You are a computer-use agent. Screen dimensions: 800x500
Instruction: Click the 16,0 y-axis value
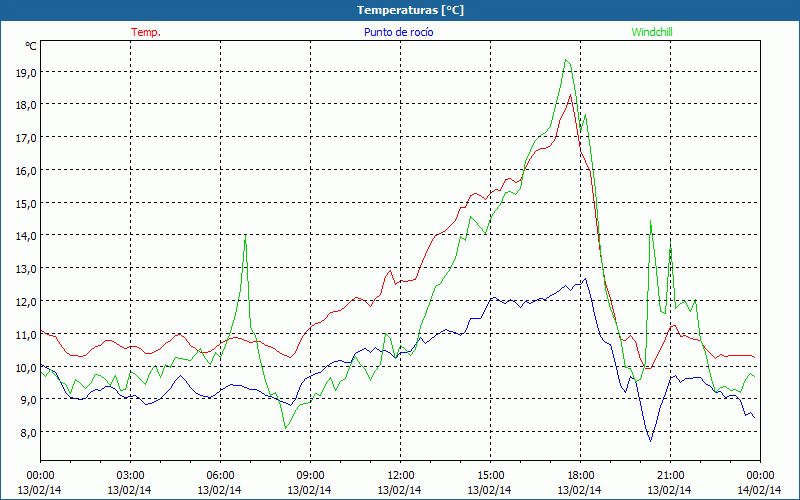(x=26, y=170)
